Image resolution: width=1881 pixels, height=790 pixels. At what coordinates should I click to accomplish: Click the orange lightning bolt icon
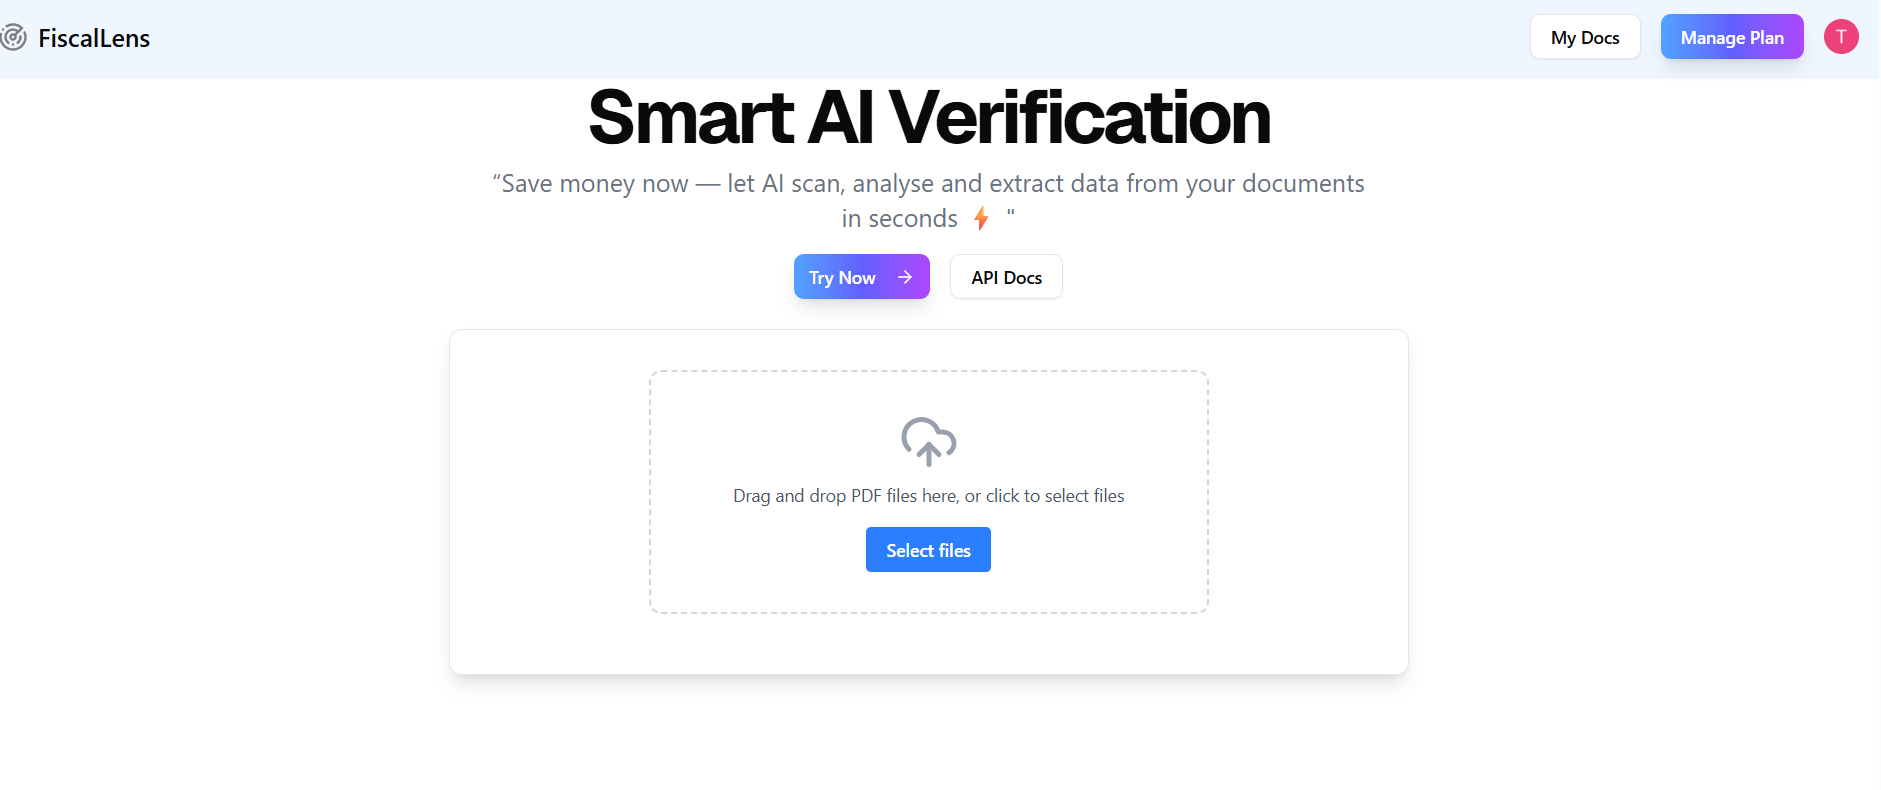[982, 218]
